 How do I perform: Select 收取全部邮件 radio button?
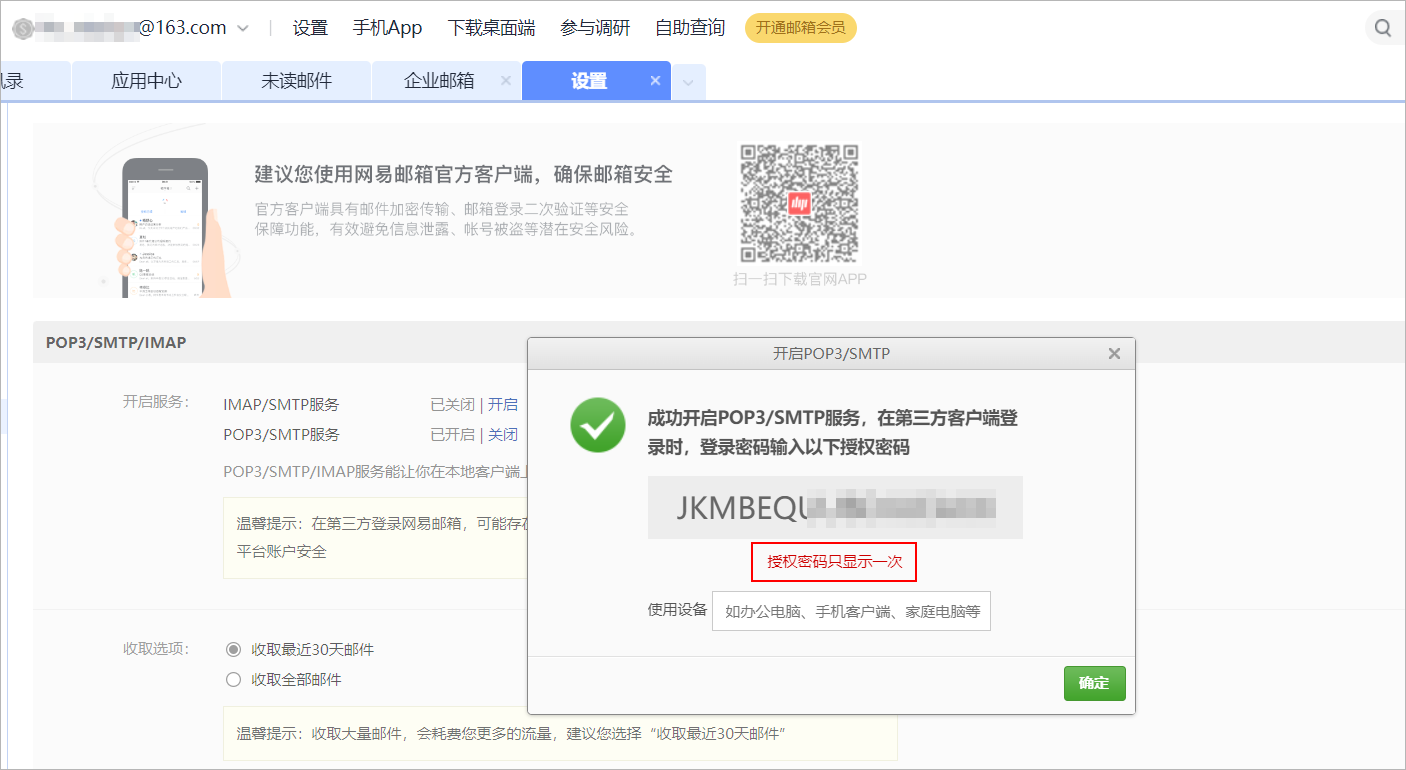click(234, 679)
